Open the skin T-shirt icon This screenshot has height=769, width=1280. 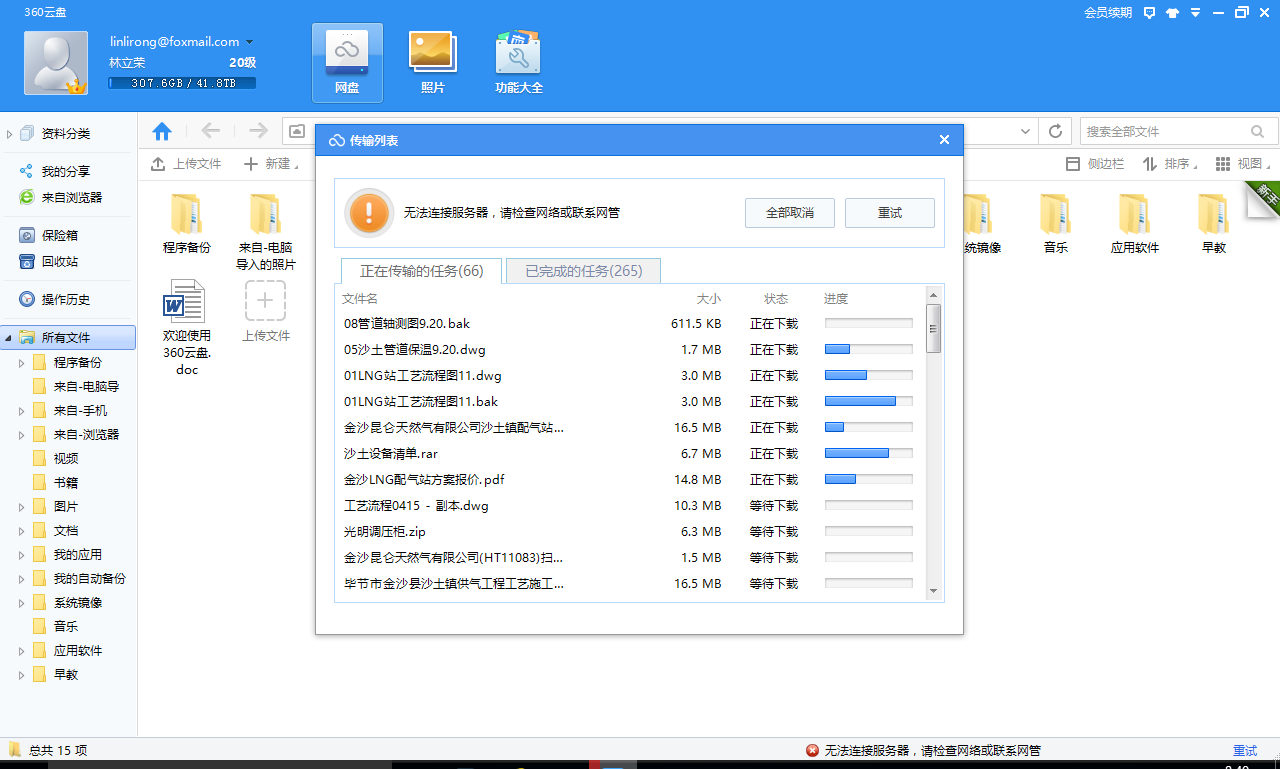(x=1172, y=13)
